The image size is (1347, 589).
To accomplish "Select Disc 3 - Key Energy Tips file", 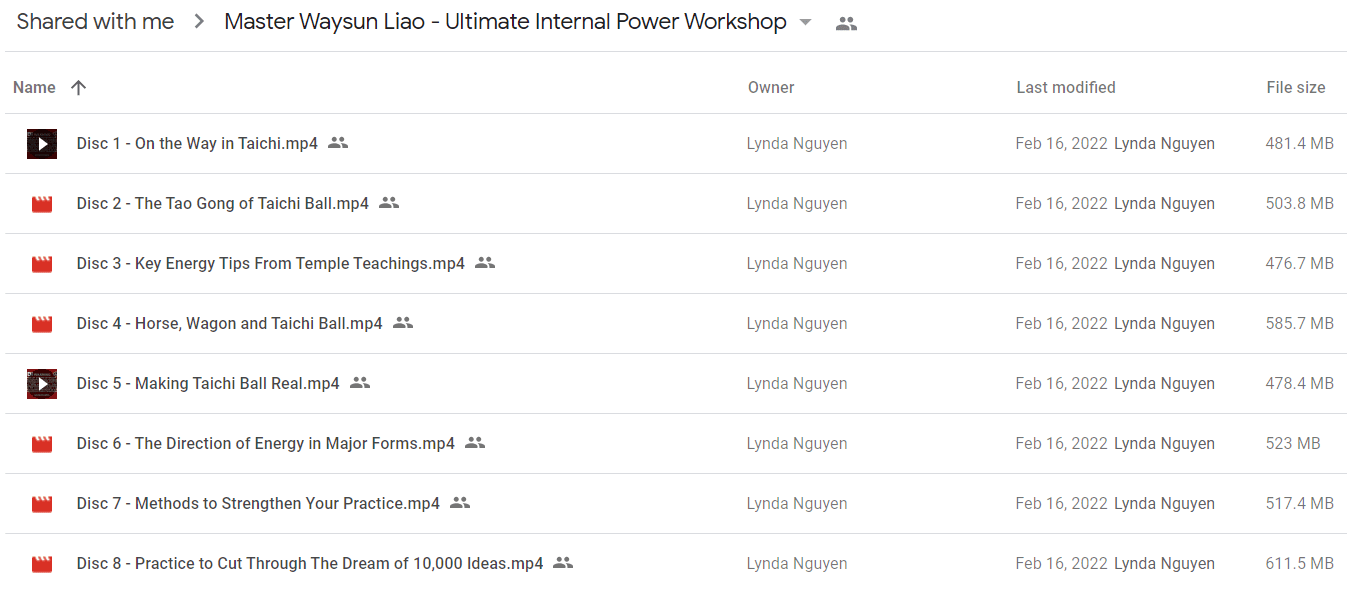I will tap(674, 264).
